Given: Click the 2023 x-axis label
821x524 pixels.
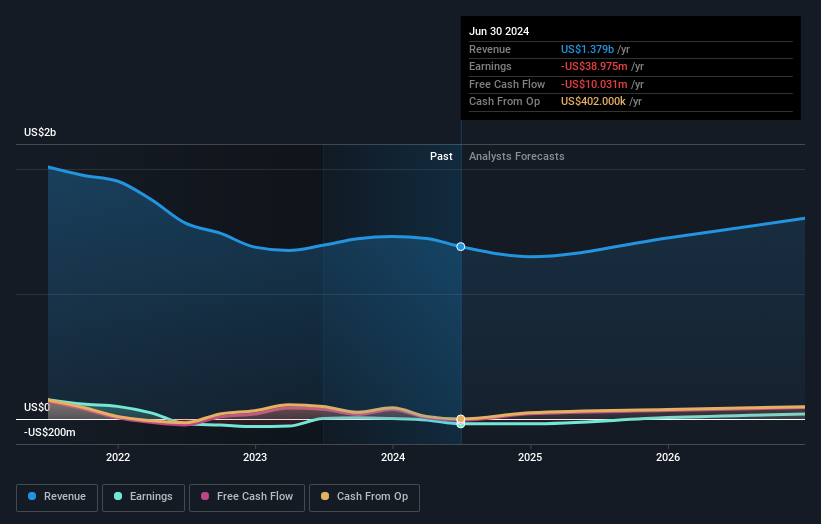Looking at the screenshot, I should pos(255,457).
